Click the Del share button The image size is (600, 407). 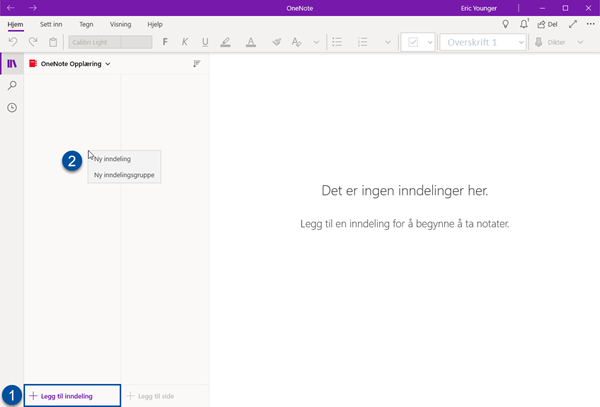pyautogui.click(x=547, y=23)
